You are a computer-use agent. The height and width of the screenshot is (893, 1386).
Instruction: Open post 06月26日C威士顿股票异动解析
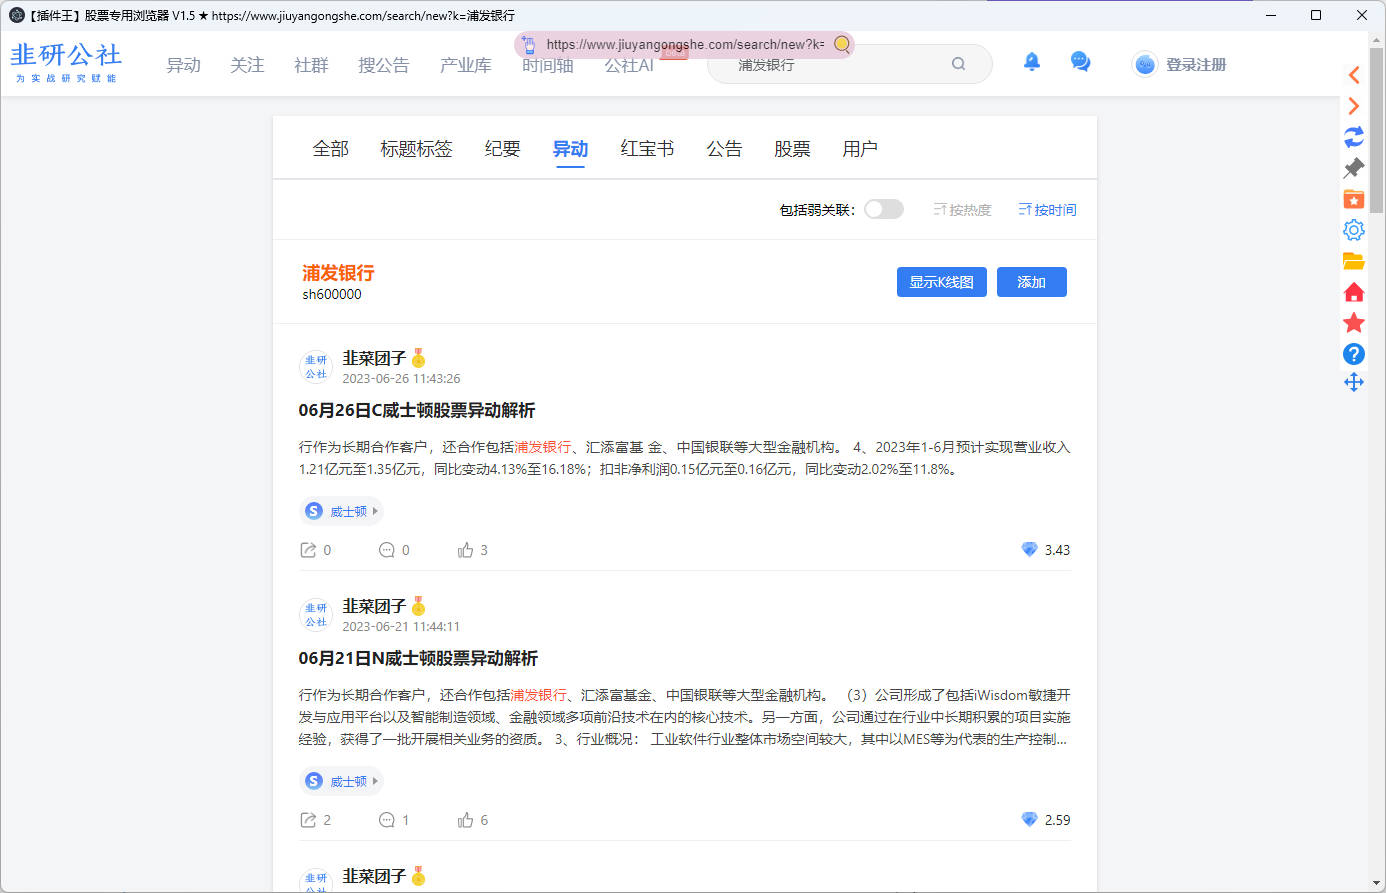417,411
